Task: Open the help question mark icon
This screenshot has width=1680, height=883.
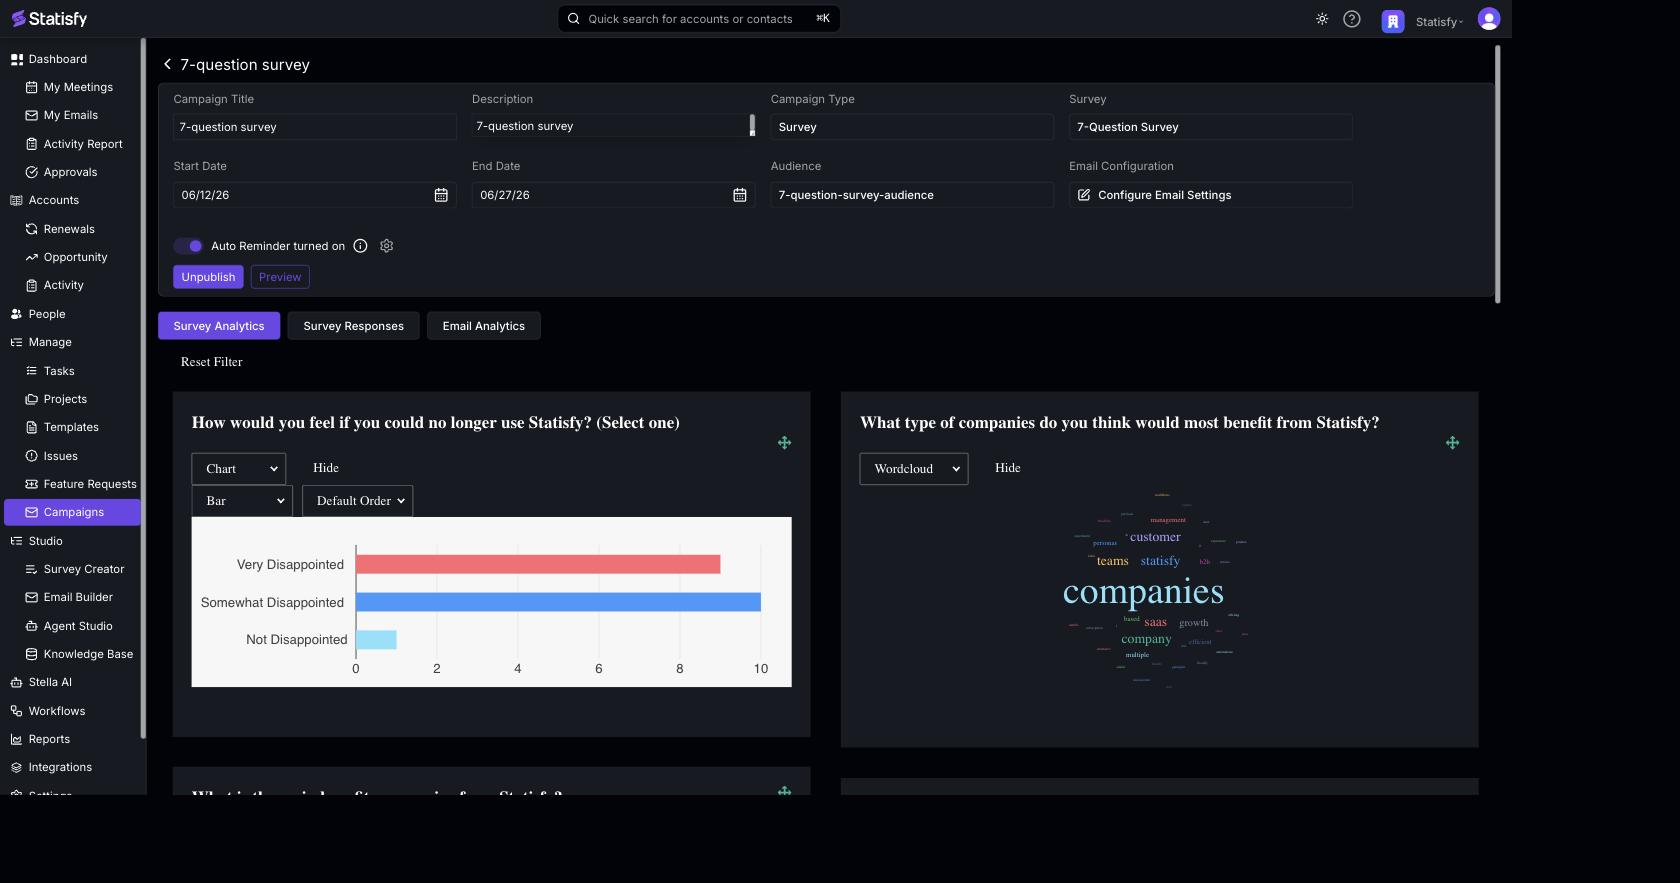Action: pos(1352,19)
